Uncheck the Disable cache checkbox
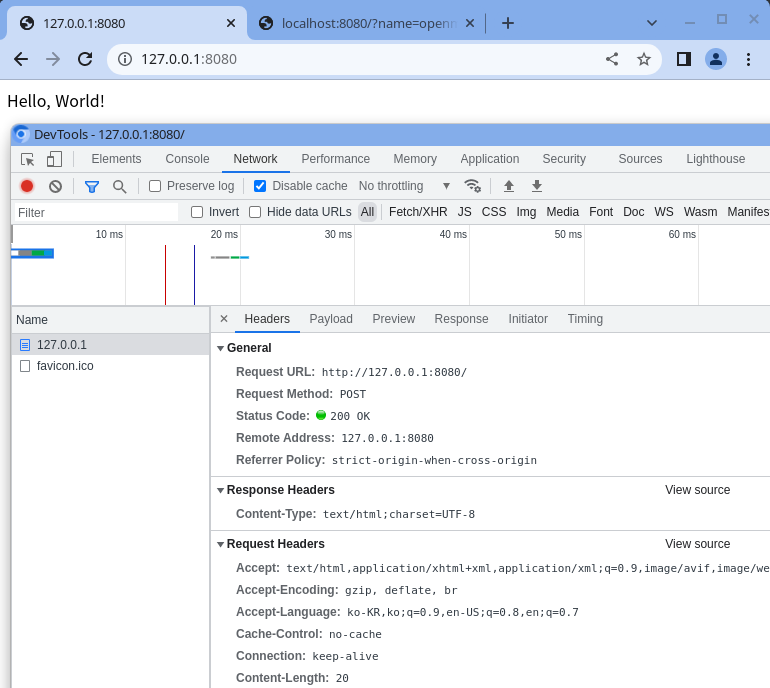This screenshot has height=688, width=770. pos(260,186)
